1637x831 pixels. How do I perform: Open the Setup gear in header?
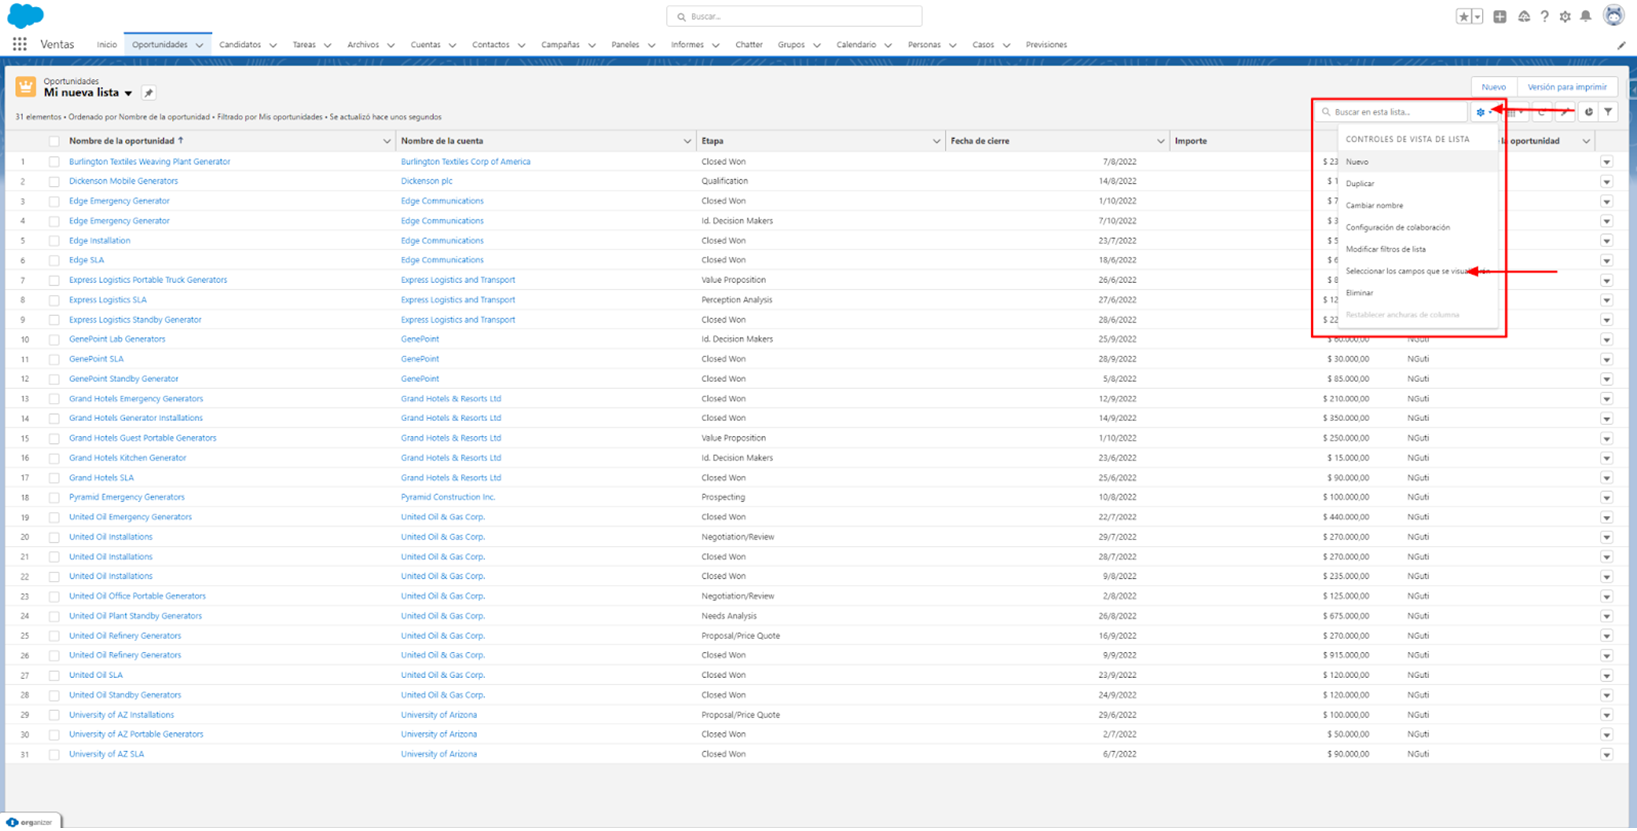click(1565, 16)
